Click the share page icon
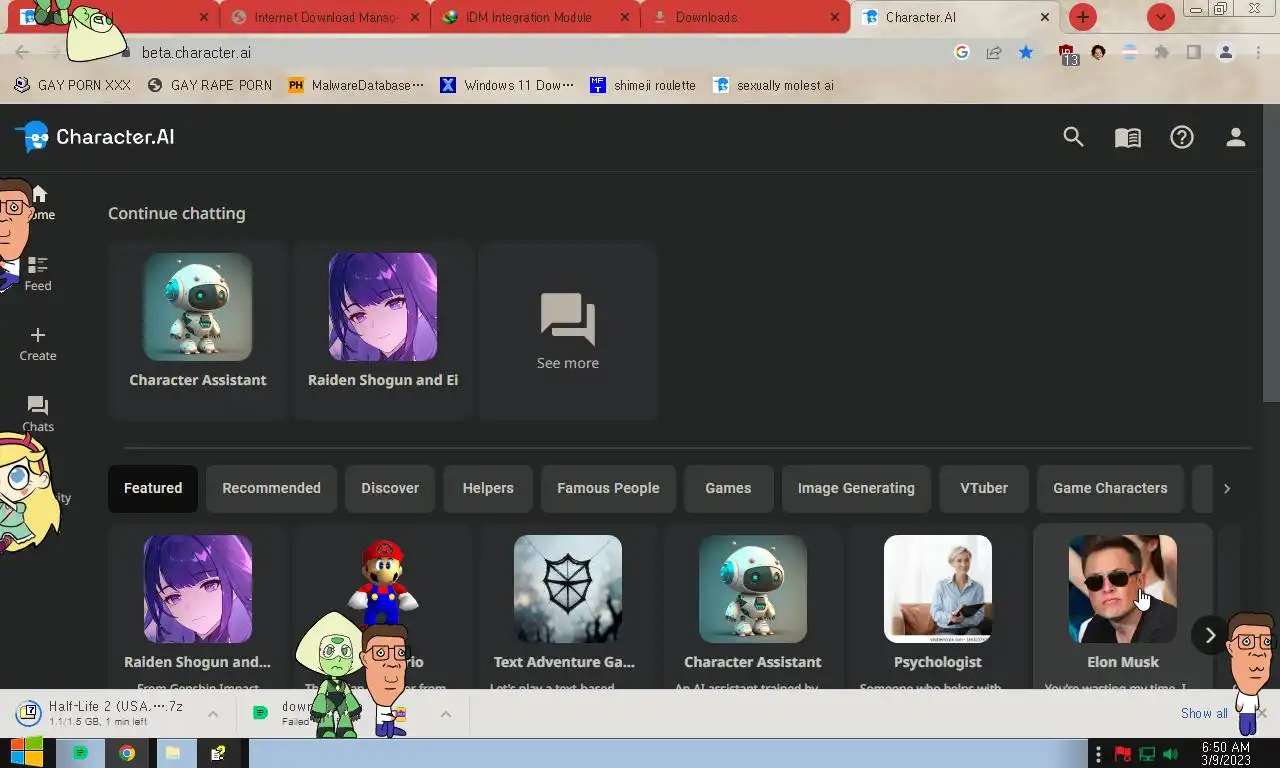The width and height of the screenshot is (1280, 768). 994,52
